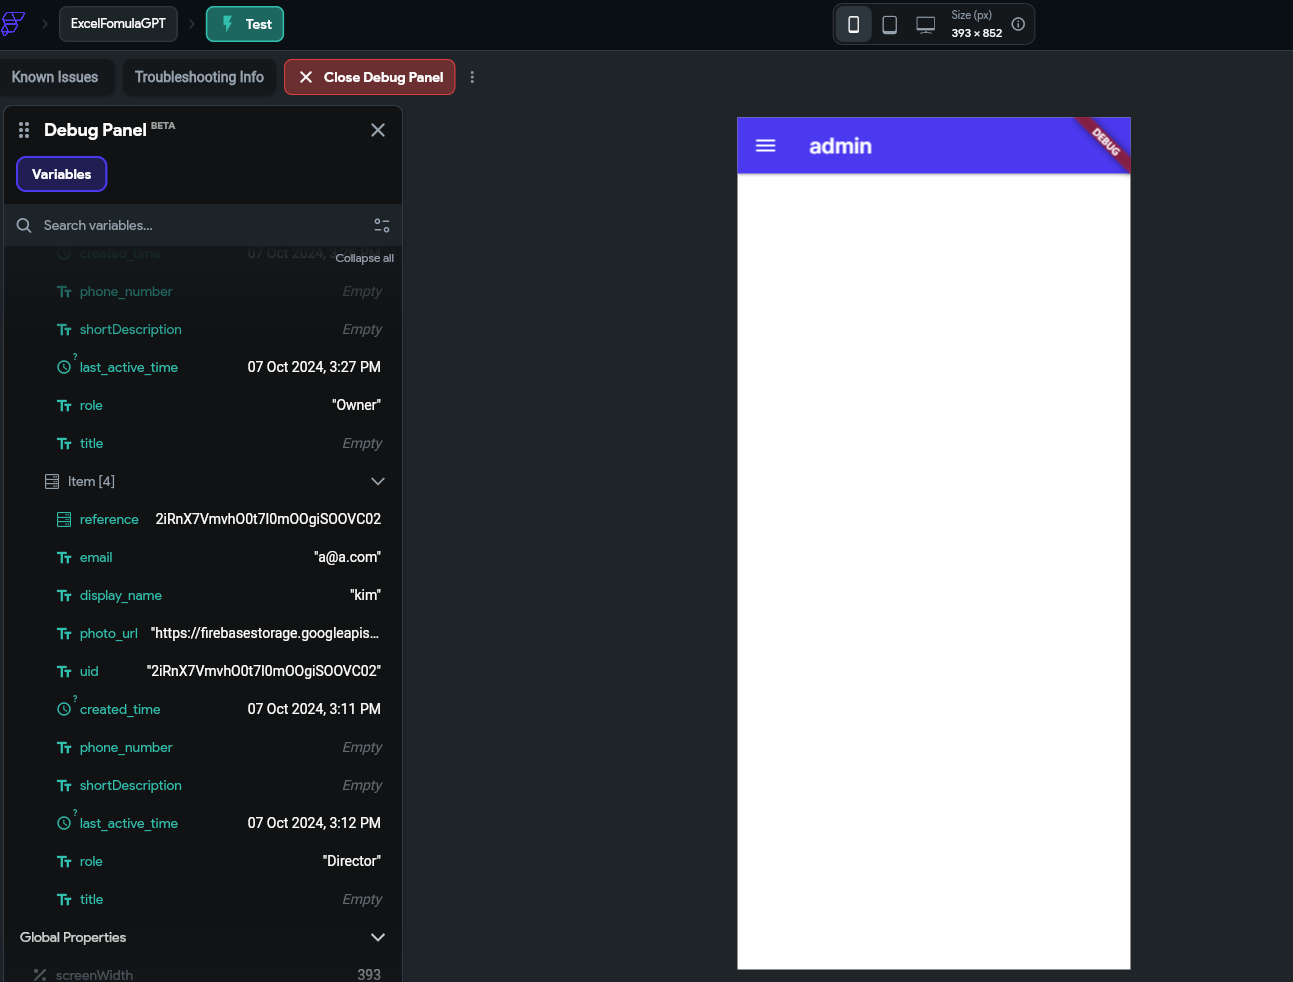Select the uid value in quotes
The width and height of the screenshot is (1293, 982).
tap(264, 671)
